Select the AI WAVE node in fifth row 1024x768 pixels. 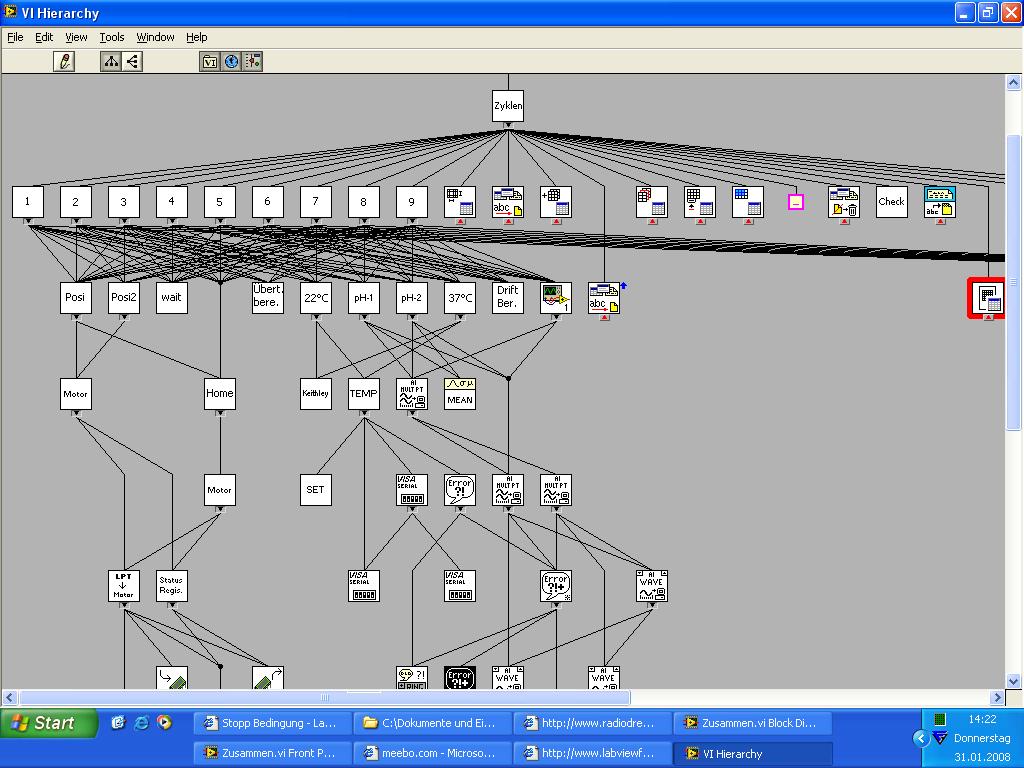[652, 586]
